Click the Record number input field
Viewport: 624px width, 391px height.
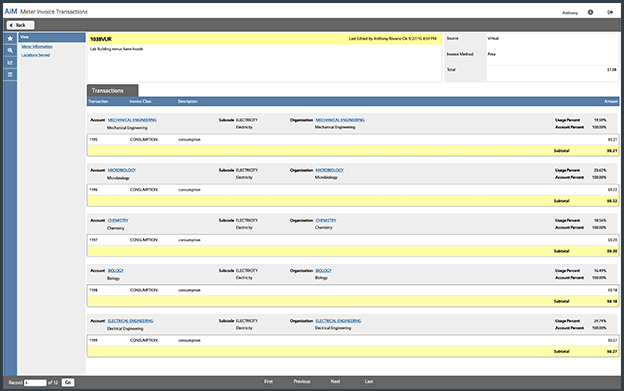35,383
